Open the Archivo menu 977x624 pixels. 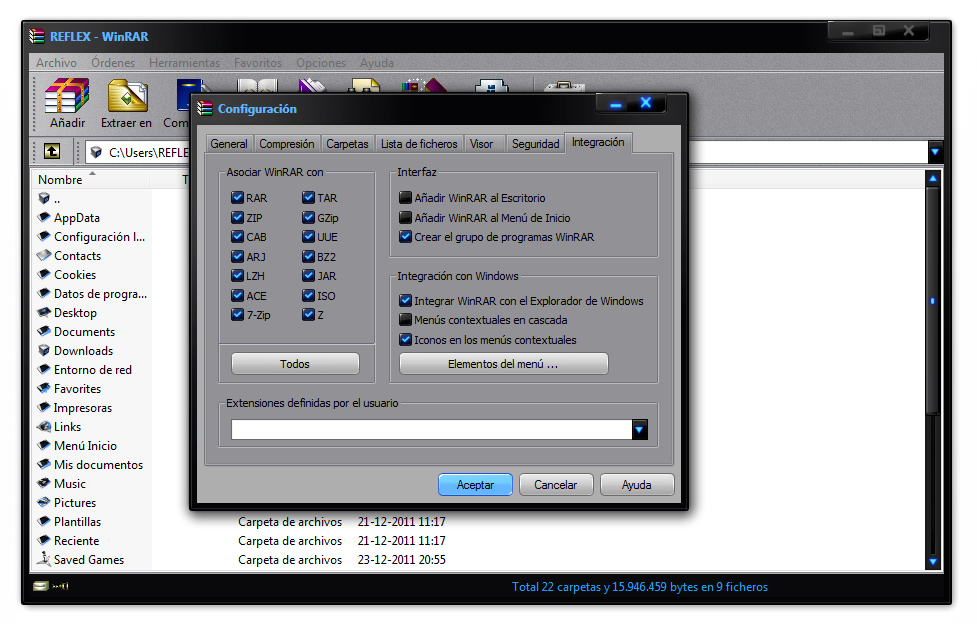[x=56, y=62]
